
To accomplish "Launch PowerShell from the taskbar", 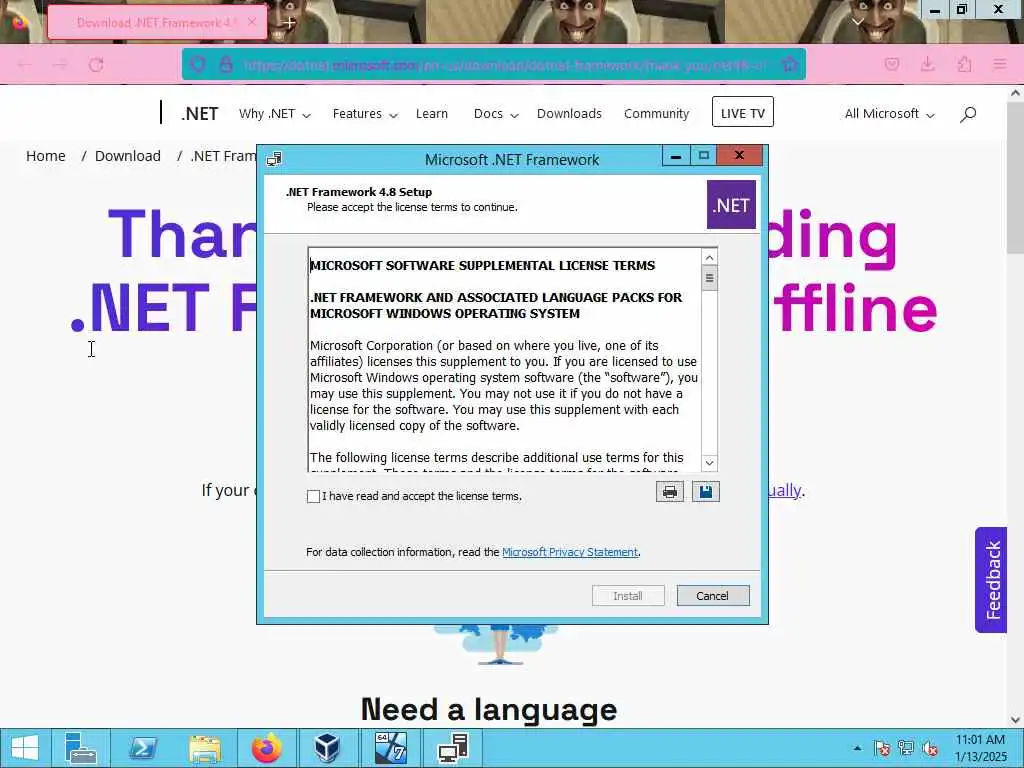I will tap(143, 748).
